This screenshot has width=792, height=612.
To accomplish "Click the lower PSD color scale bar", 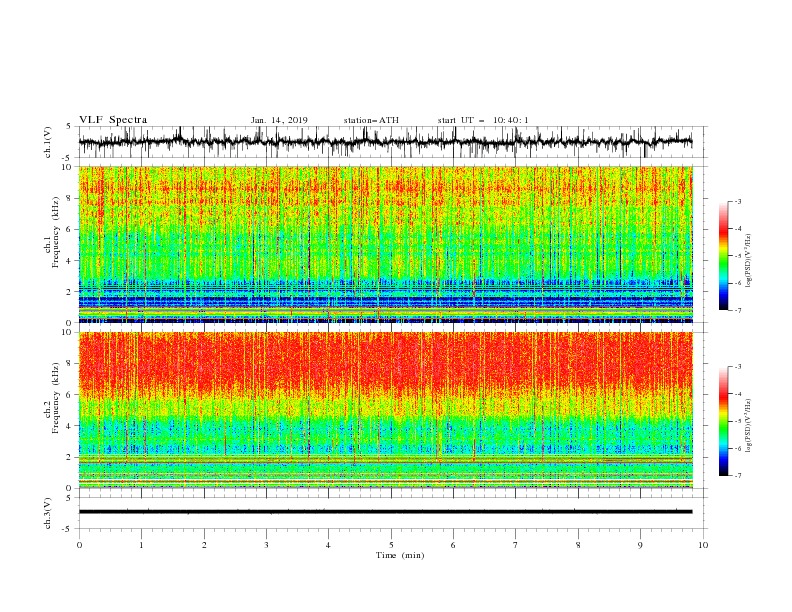I will click(724, 421).
